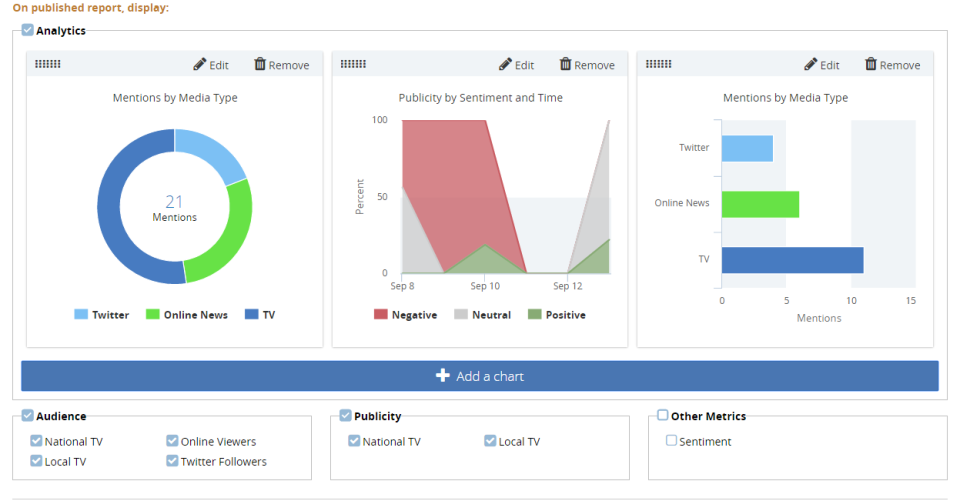Click the drag handle on the donut chart panel
This screenshot has width=960, height=501.
pos(48,65)
